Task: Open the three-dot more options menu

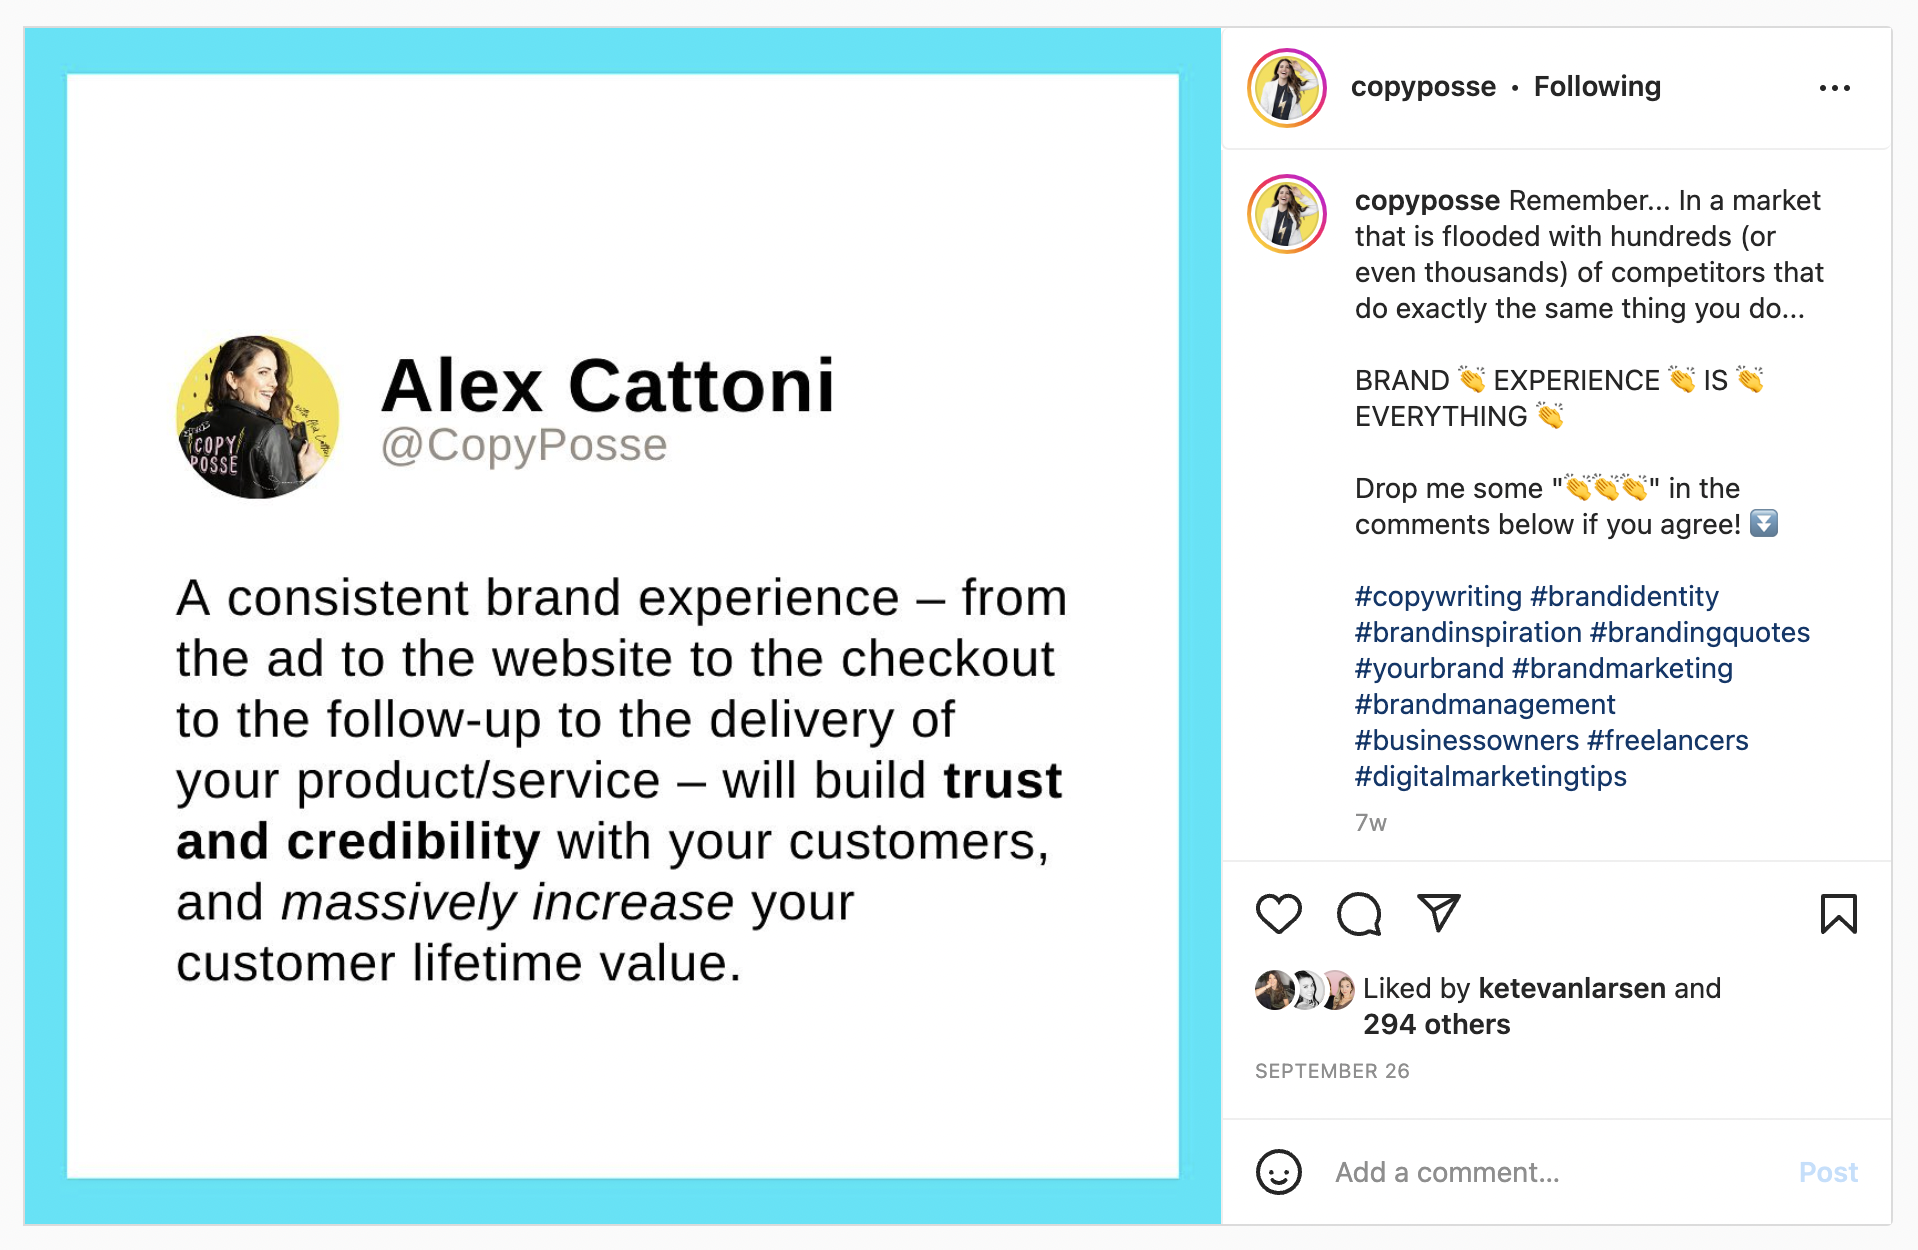Action: tap(1834, 88)
